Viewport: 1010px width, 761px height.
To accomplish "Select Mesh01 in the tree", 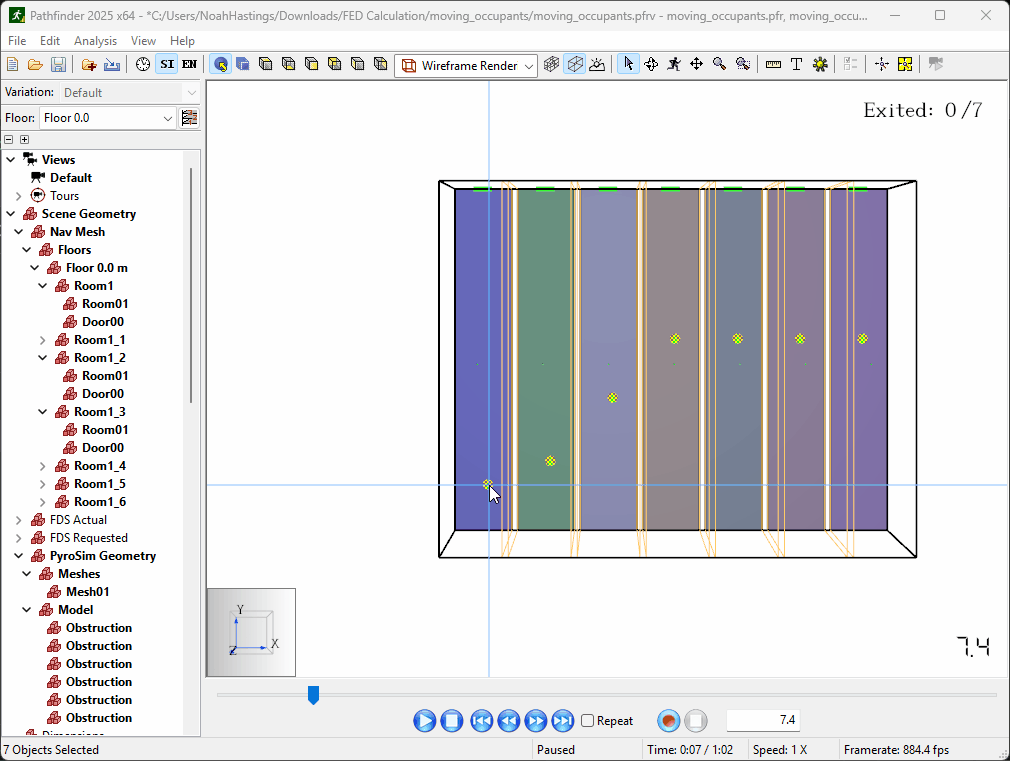I will click(88, 592).
